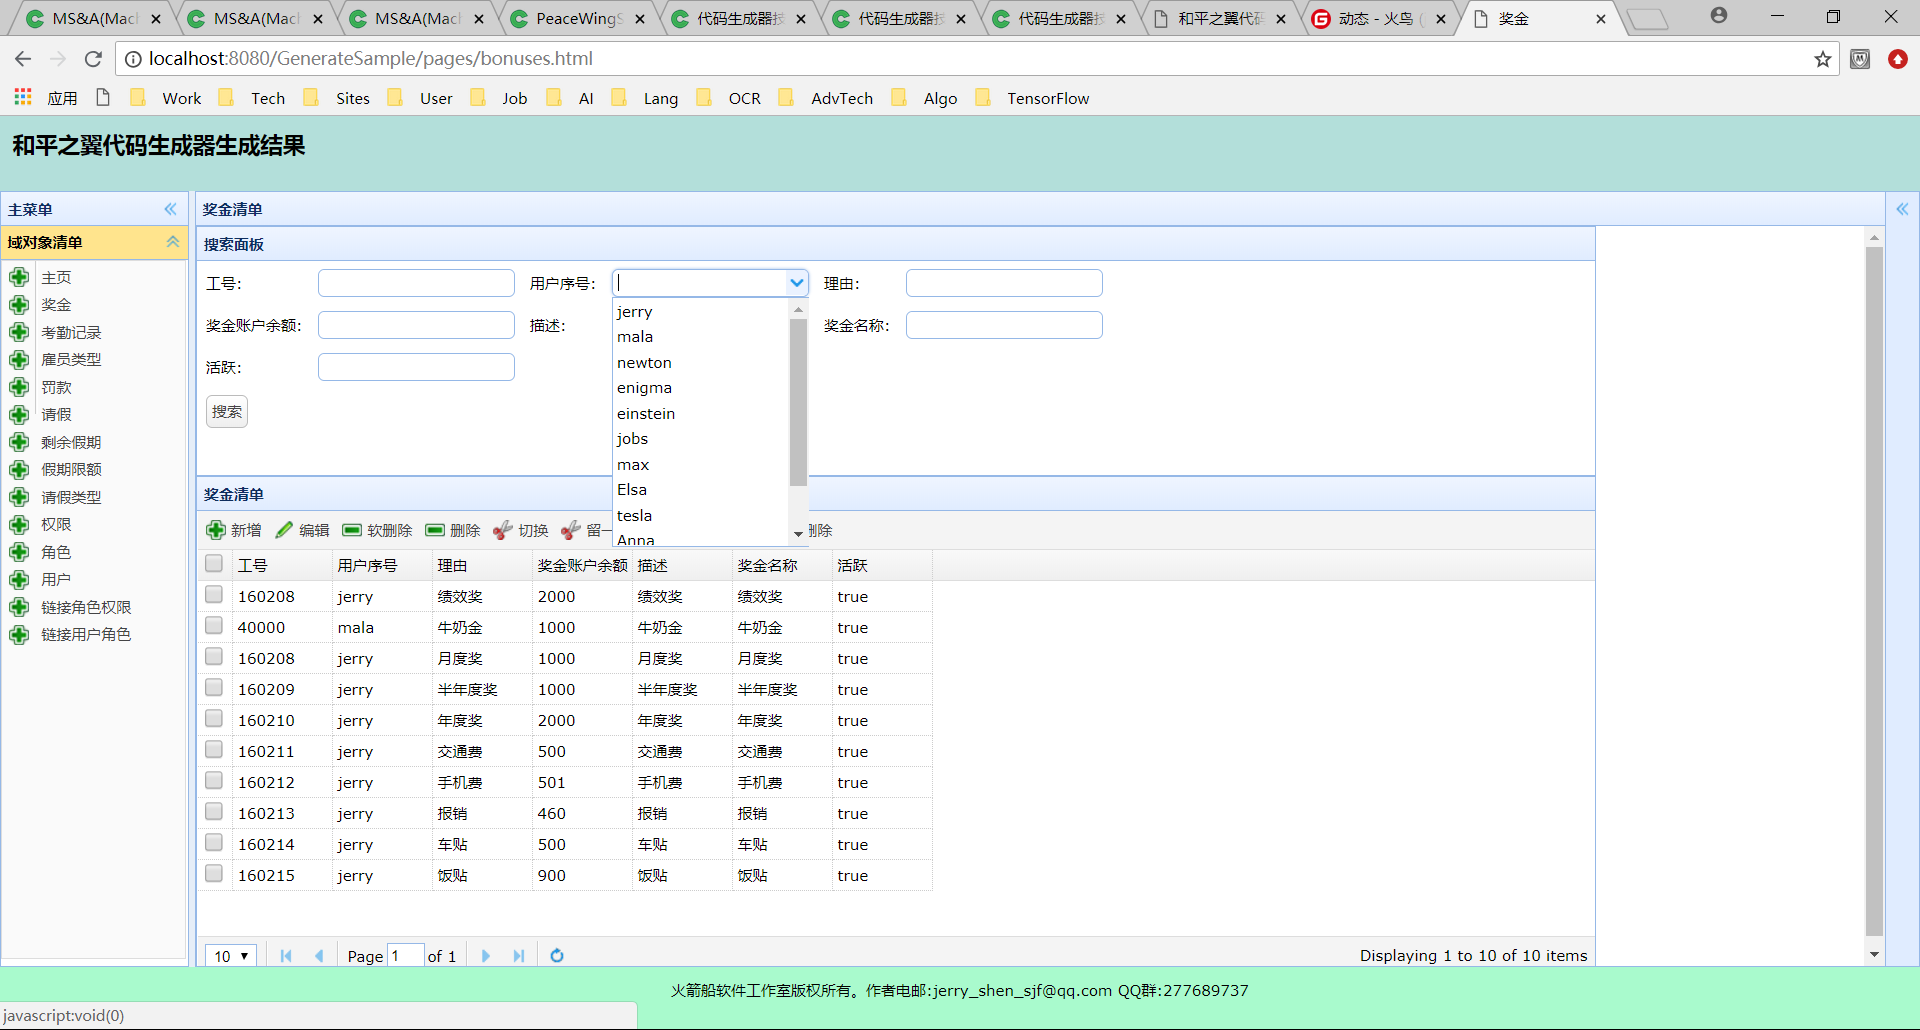Expand the collapsed right side panel

pyautogui.click(x=1902, y=209)
